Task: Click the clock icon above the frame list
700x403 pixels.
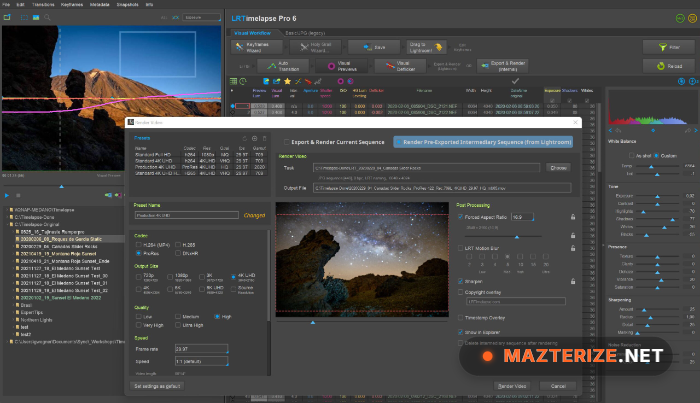Action: click(x=243, y=81)
